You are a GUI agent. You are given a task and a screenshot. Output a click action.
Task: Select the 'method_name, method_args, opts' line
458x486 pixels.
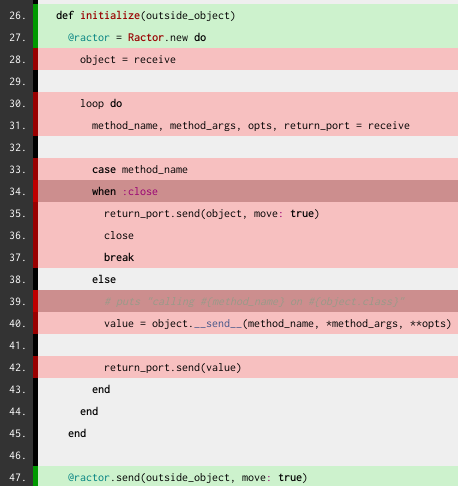pos(248,125)
